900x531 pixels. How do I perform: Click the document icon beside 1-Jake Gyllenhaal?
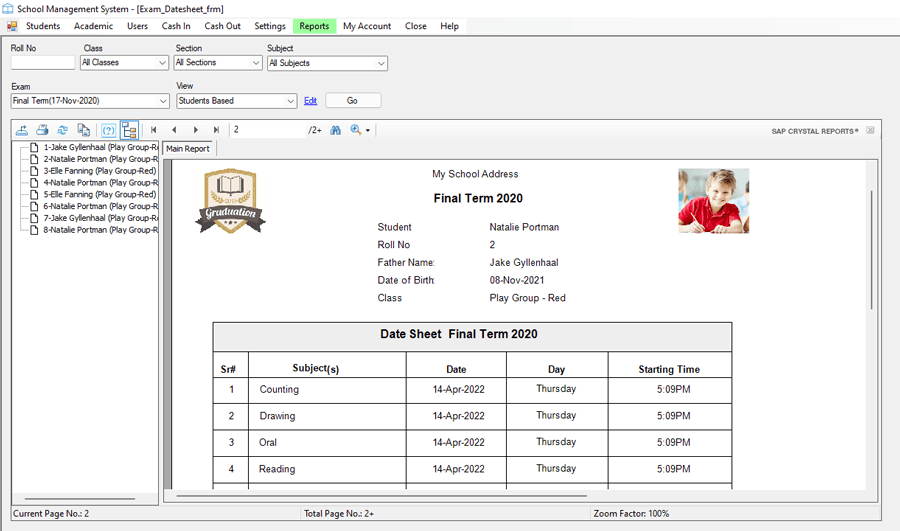tap(34, 148)
